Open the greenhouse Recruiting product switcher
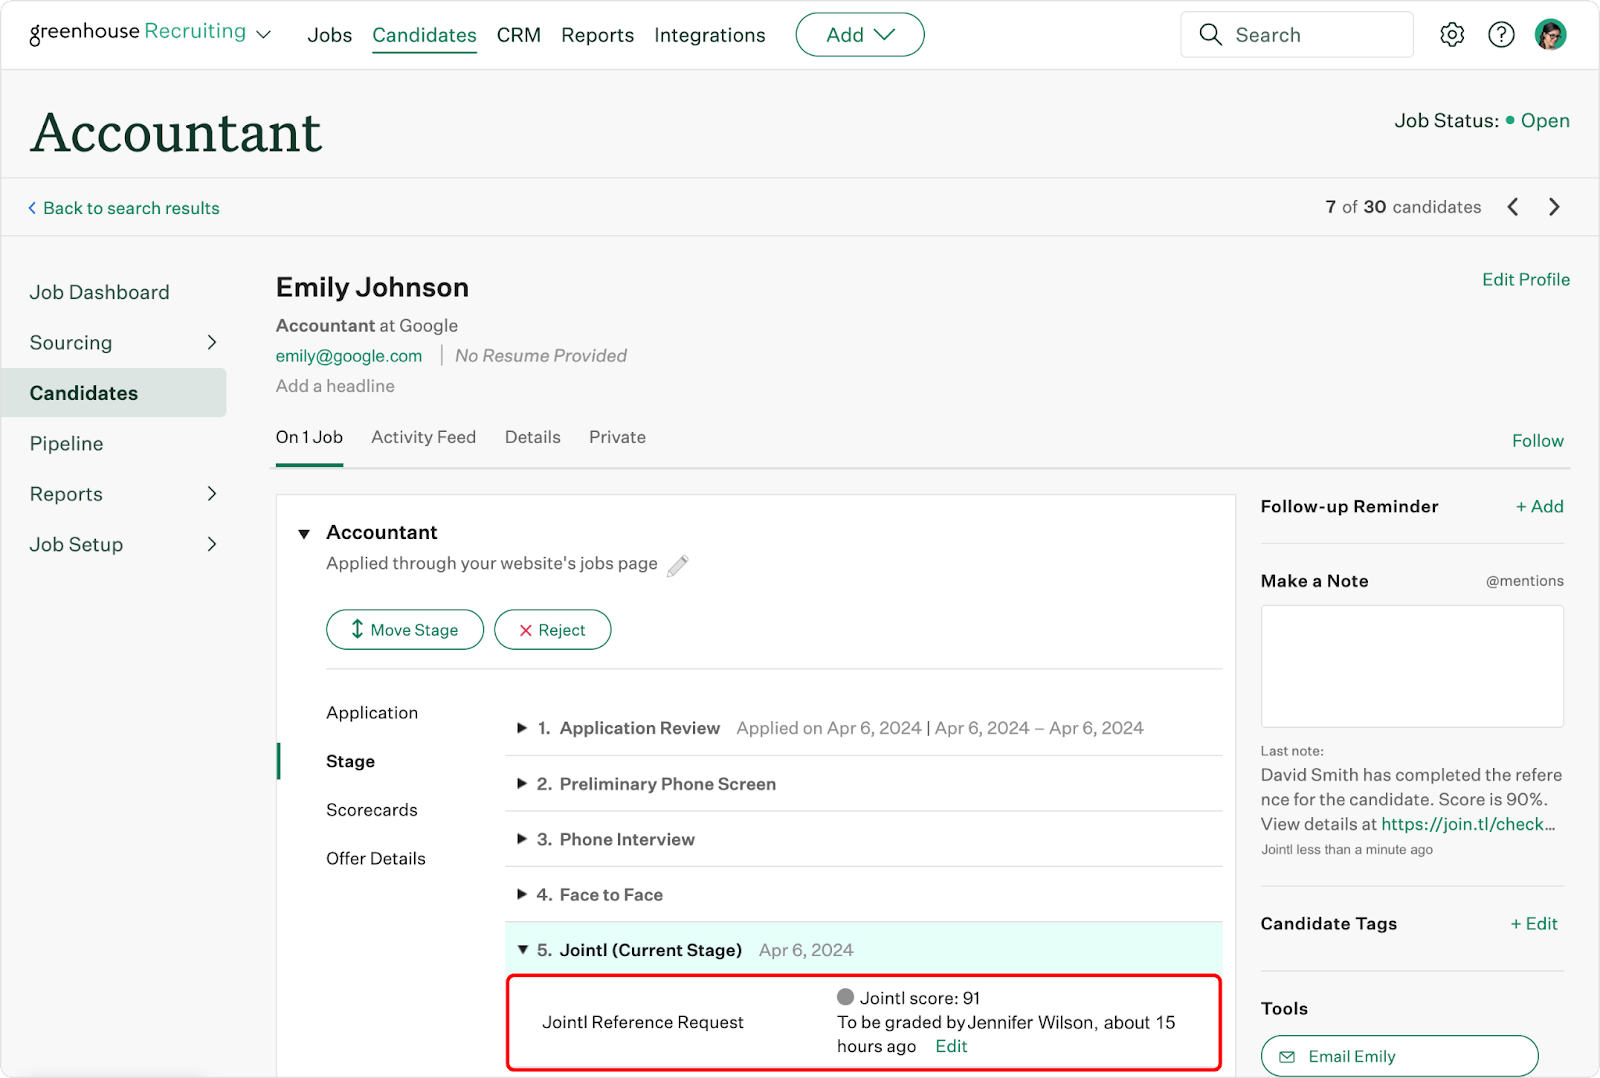This screenshot has height=1078, width=1600. (150, 32)
